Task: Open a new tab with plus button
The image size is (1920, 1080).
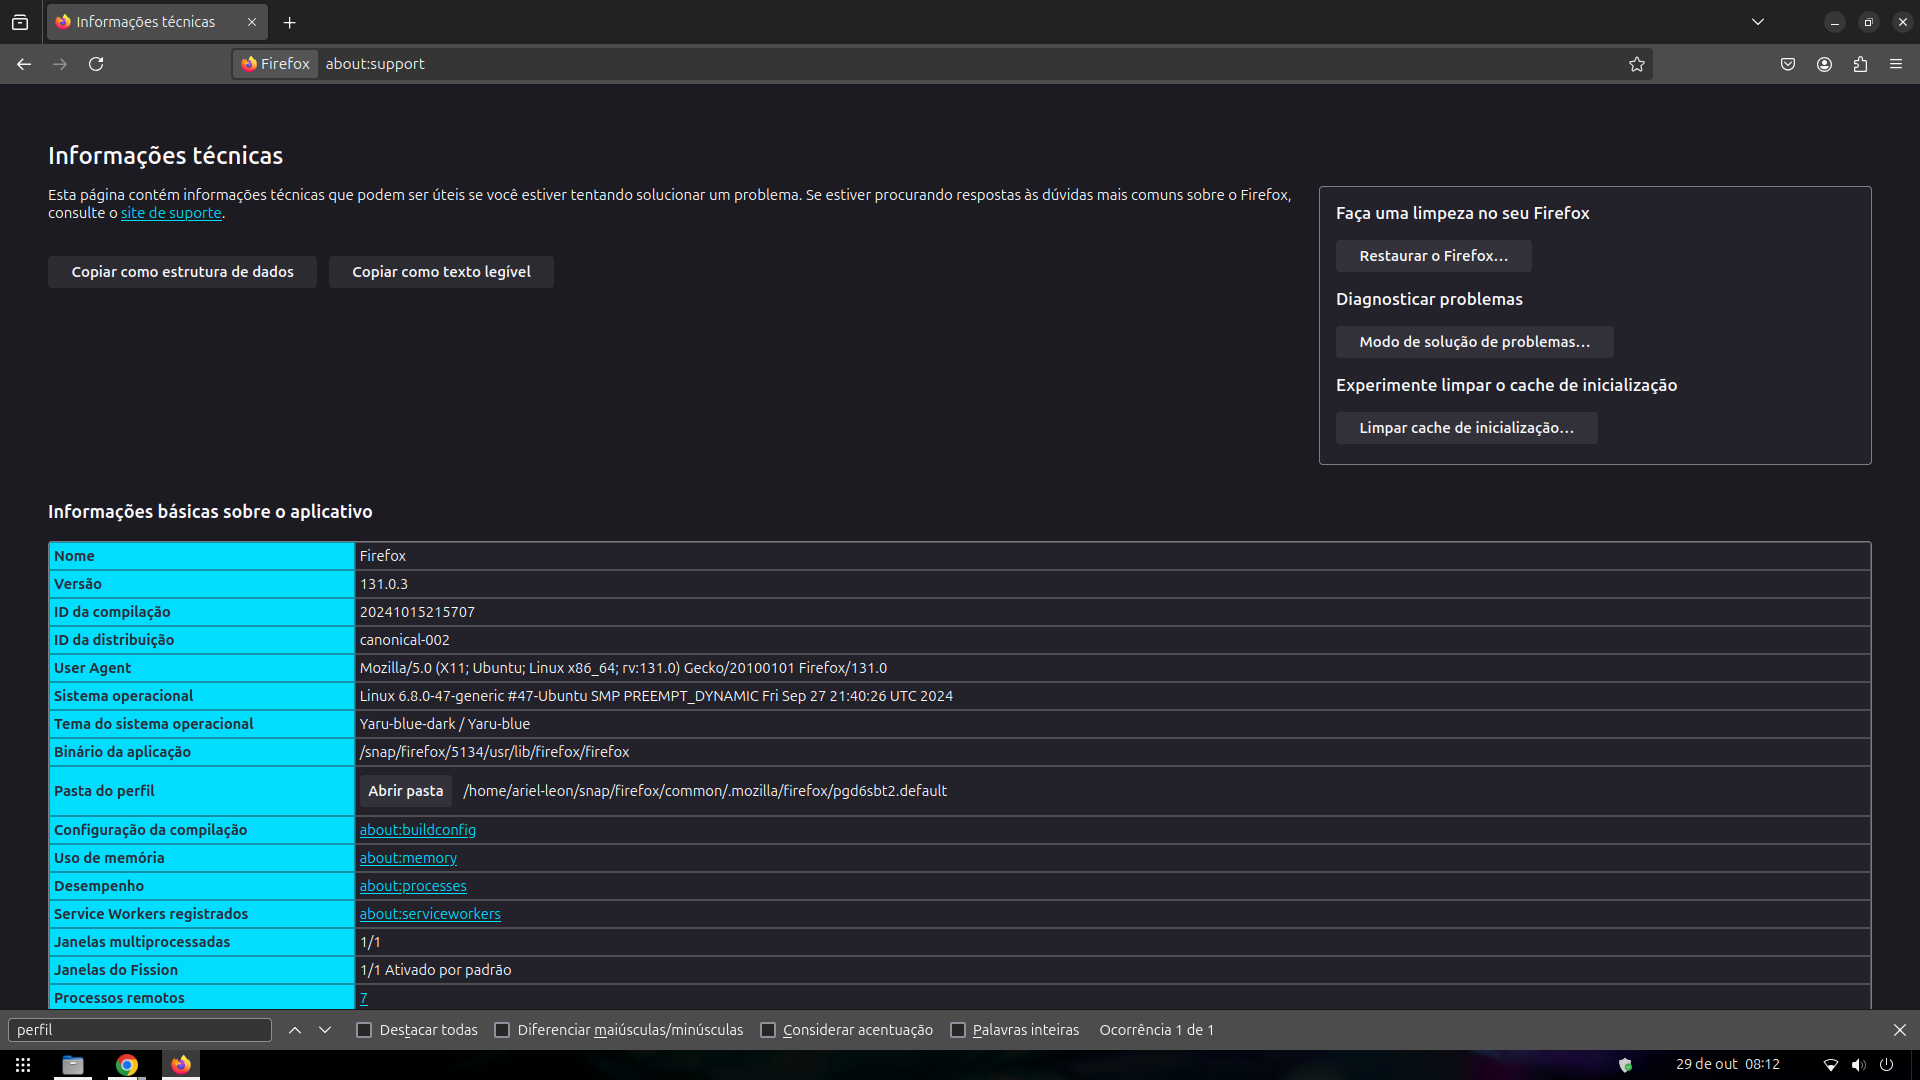Action: [x=290, y=22]
